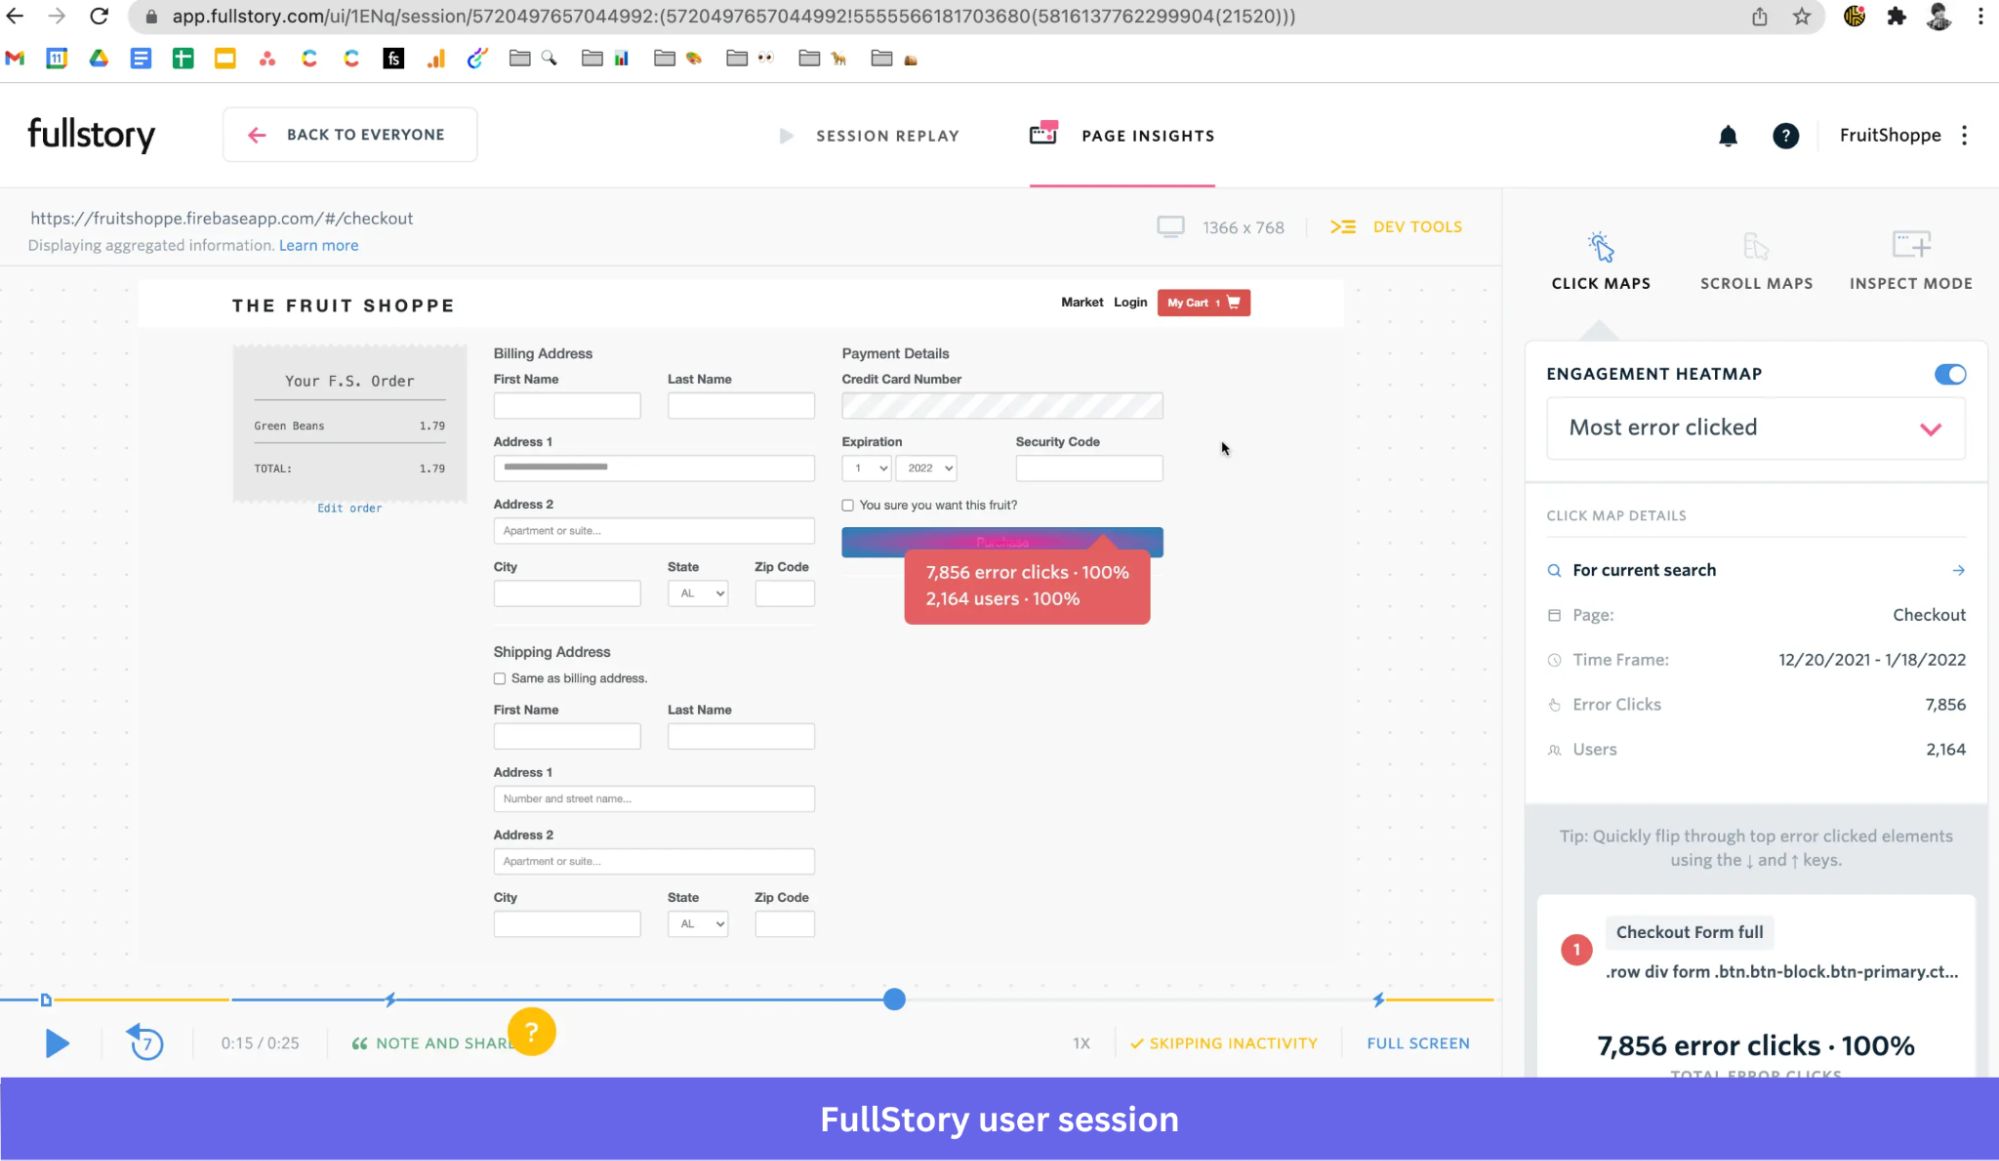The height and width of the screenshot is (1161, 1999).
Task: Disable the Engagement Heatmap toggle
Action: [1949, 374]
